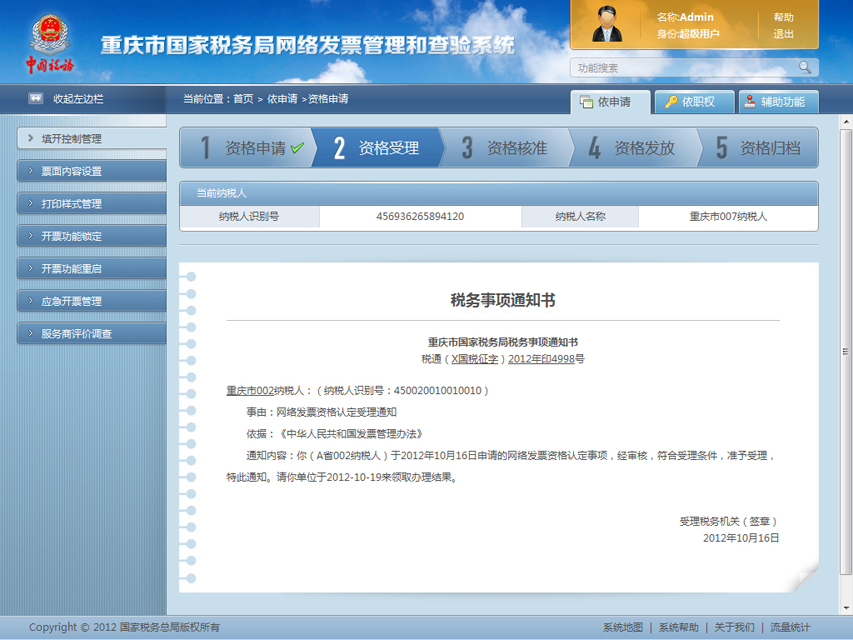The height and width of the screenshot is (640, 853).
Task: Open the 填开控制管理 sidebar item
Action: (91, 139)
